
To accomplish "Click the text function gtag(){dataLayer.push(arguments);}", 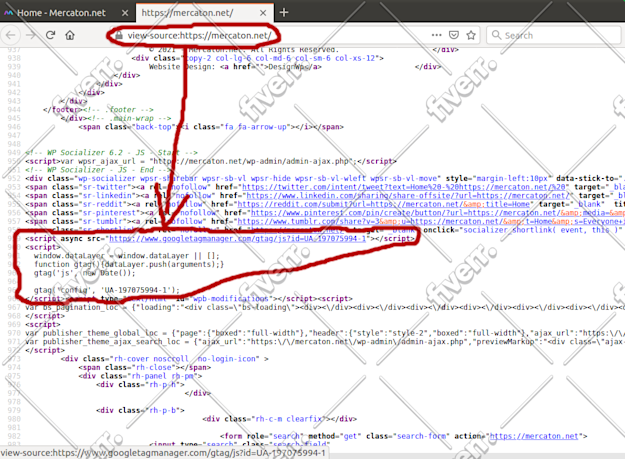I will [x=129, y=264].
